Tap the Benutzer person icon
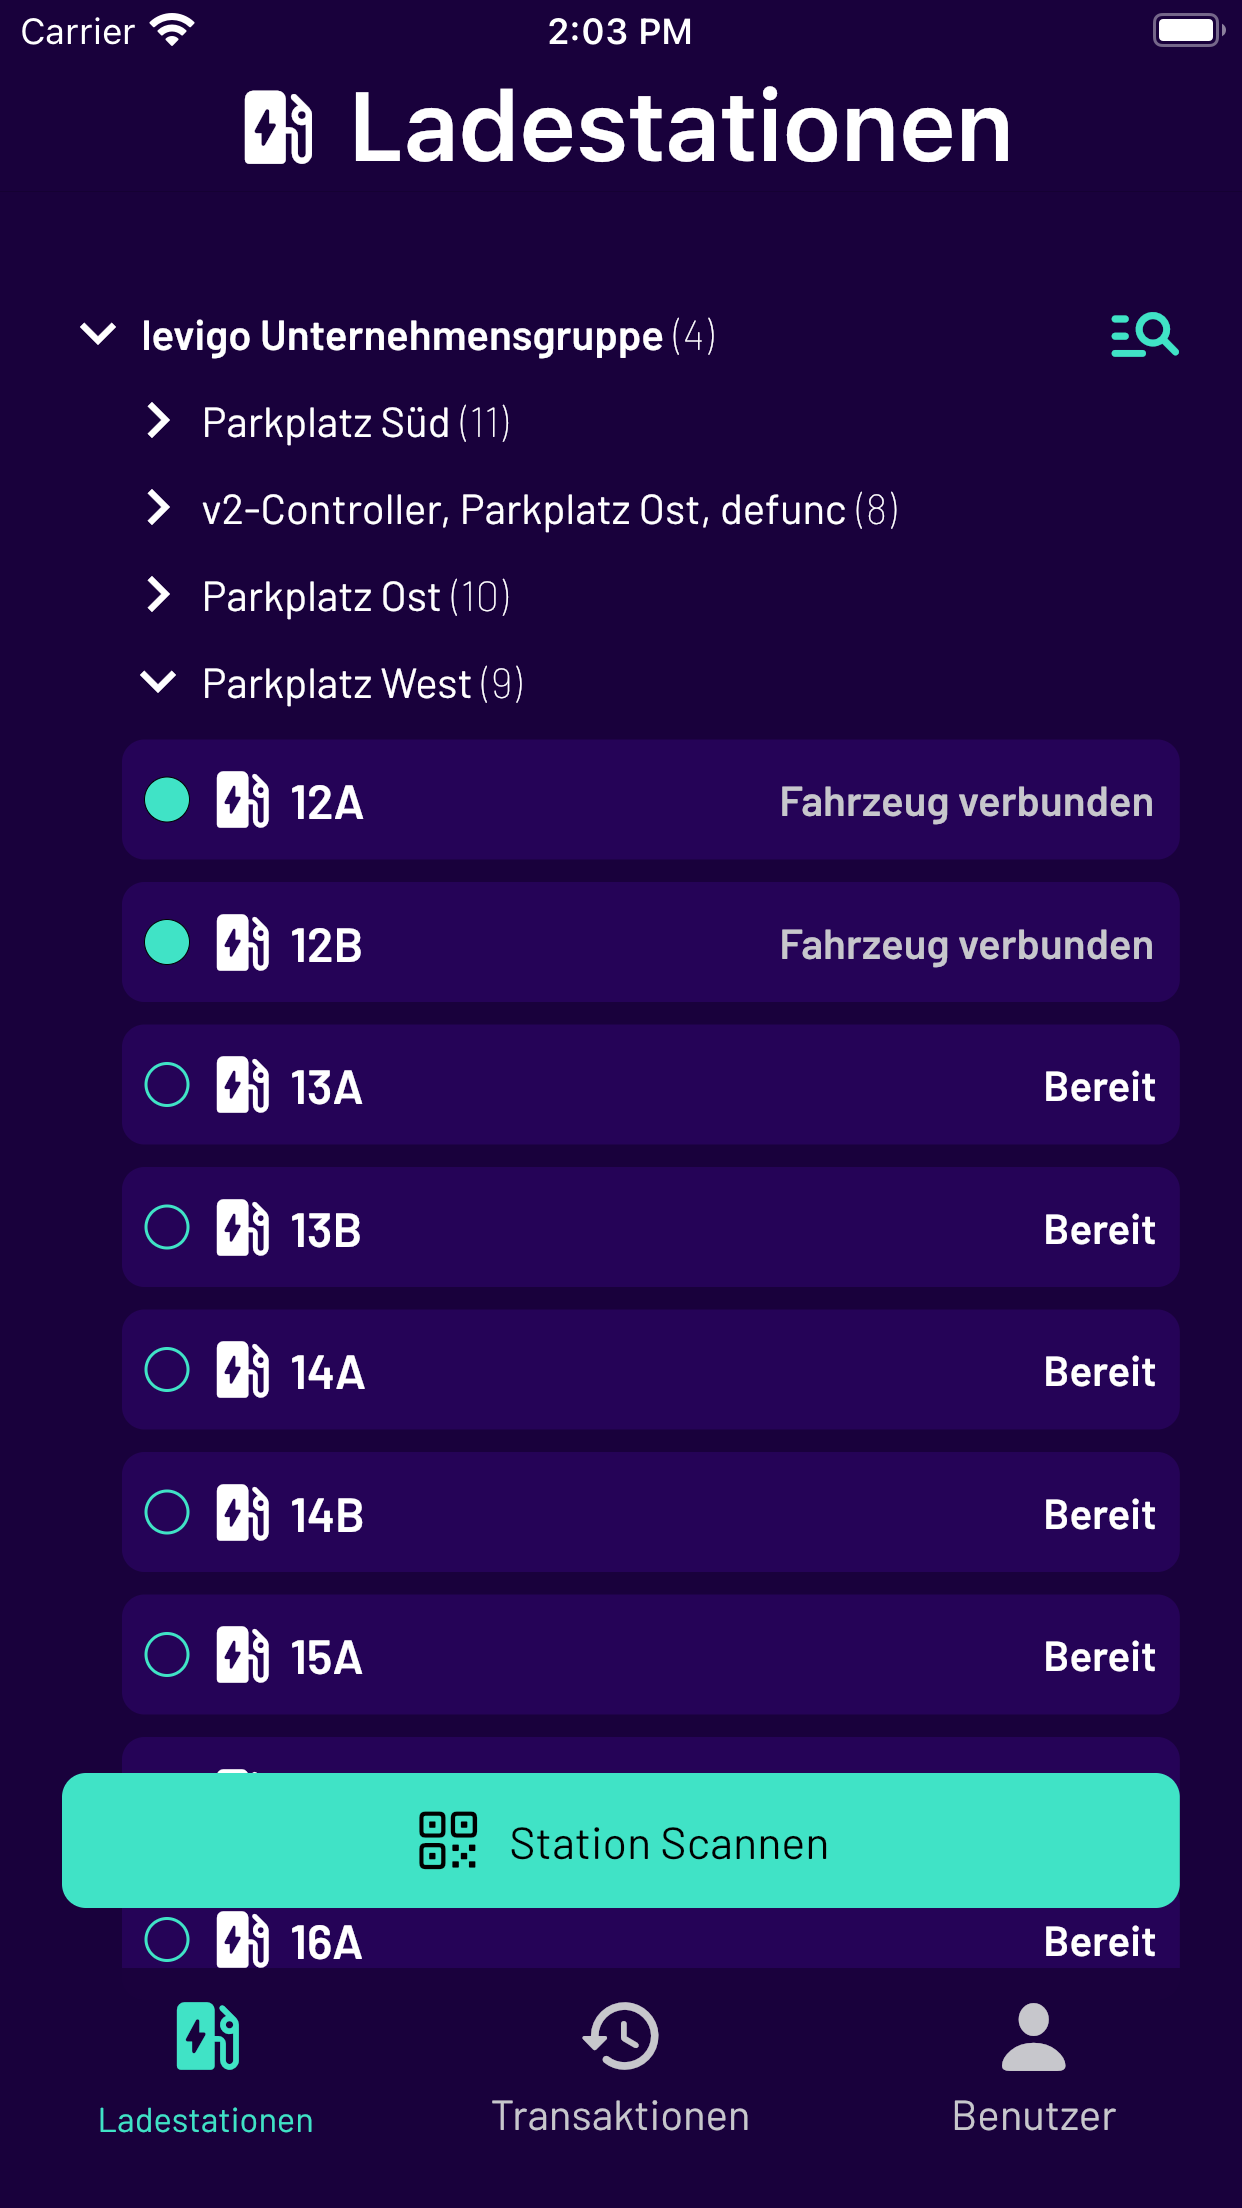 pos(1034,2036)
